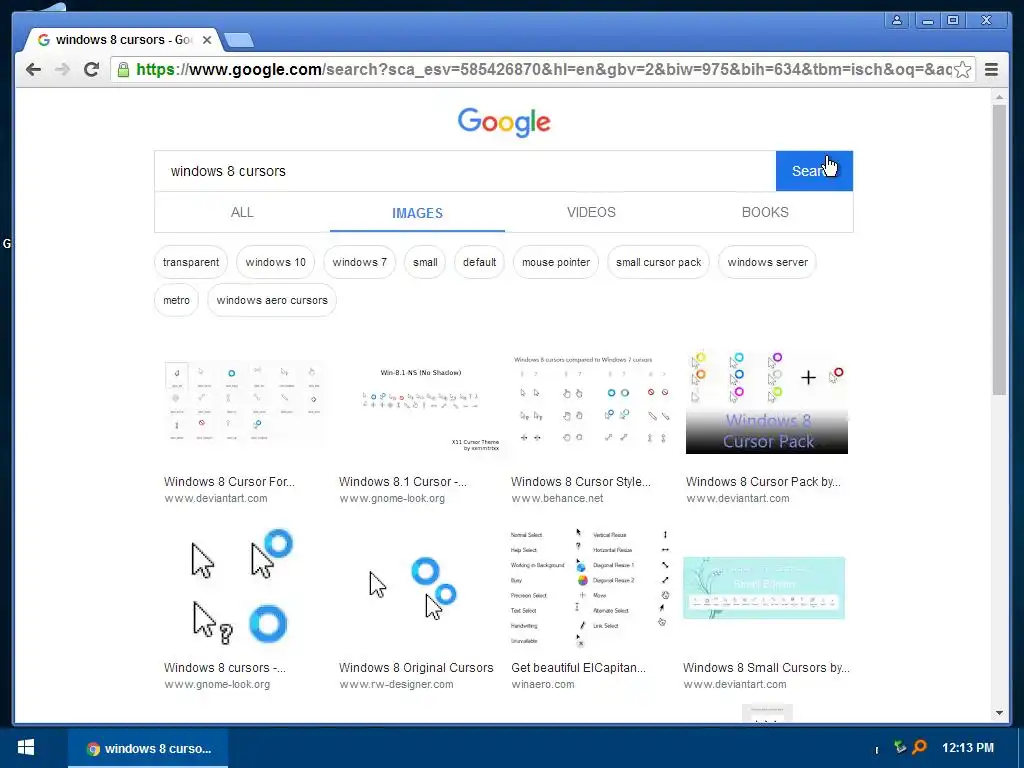This screenshot has width=1024, height=768.
Task: Switch to the ALL results tab
Action: click(x=242, y=212)
